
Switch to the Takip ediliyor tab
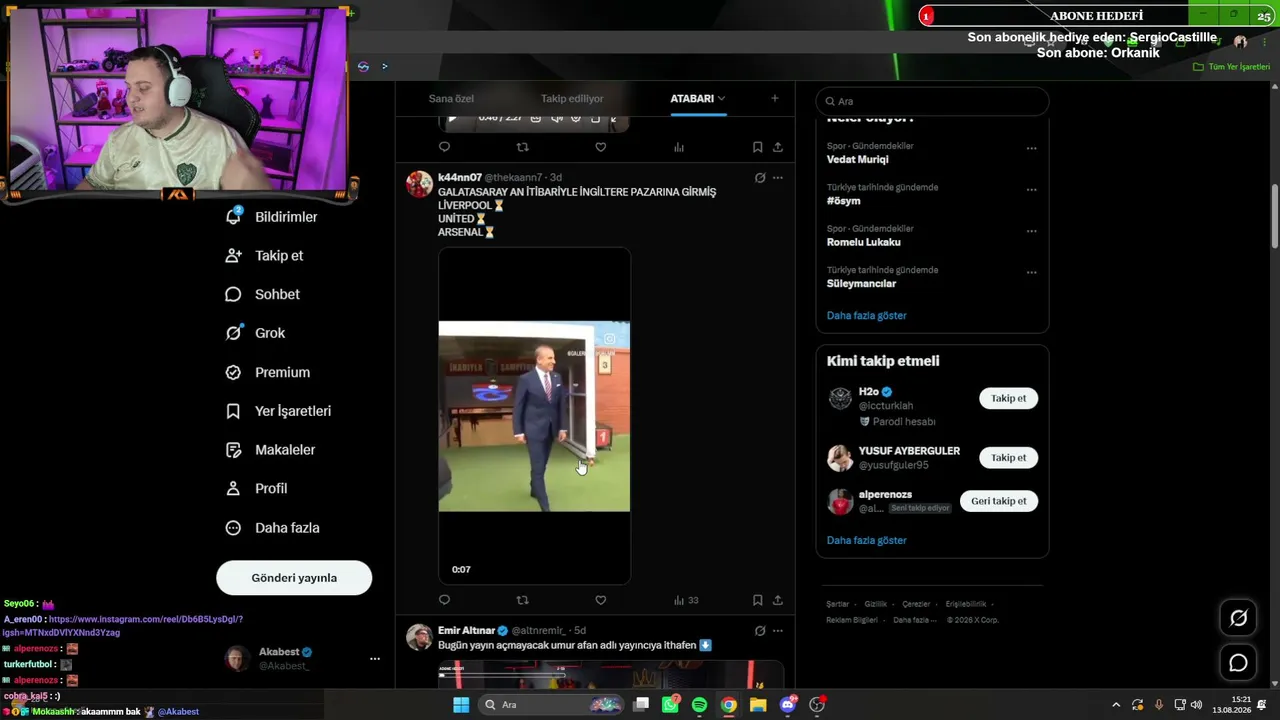point(572,99)
